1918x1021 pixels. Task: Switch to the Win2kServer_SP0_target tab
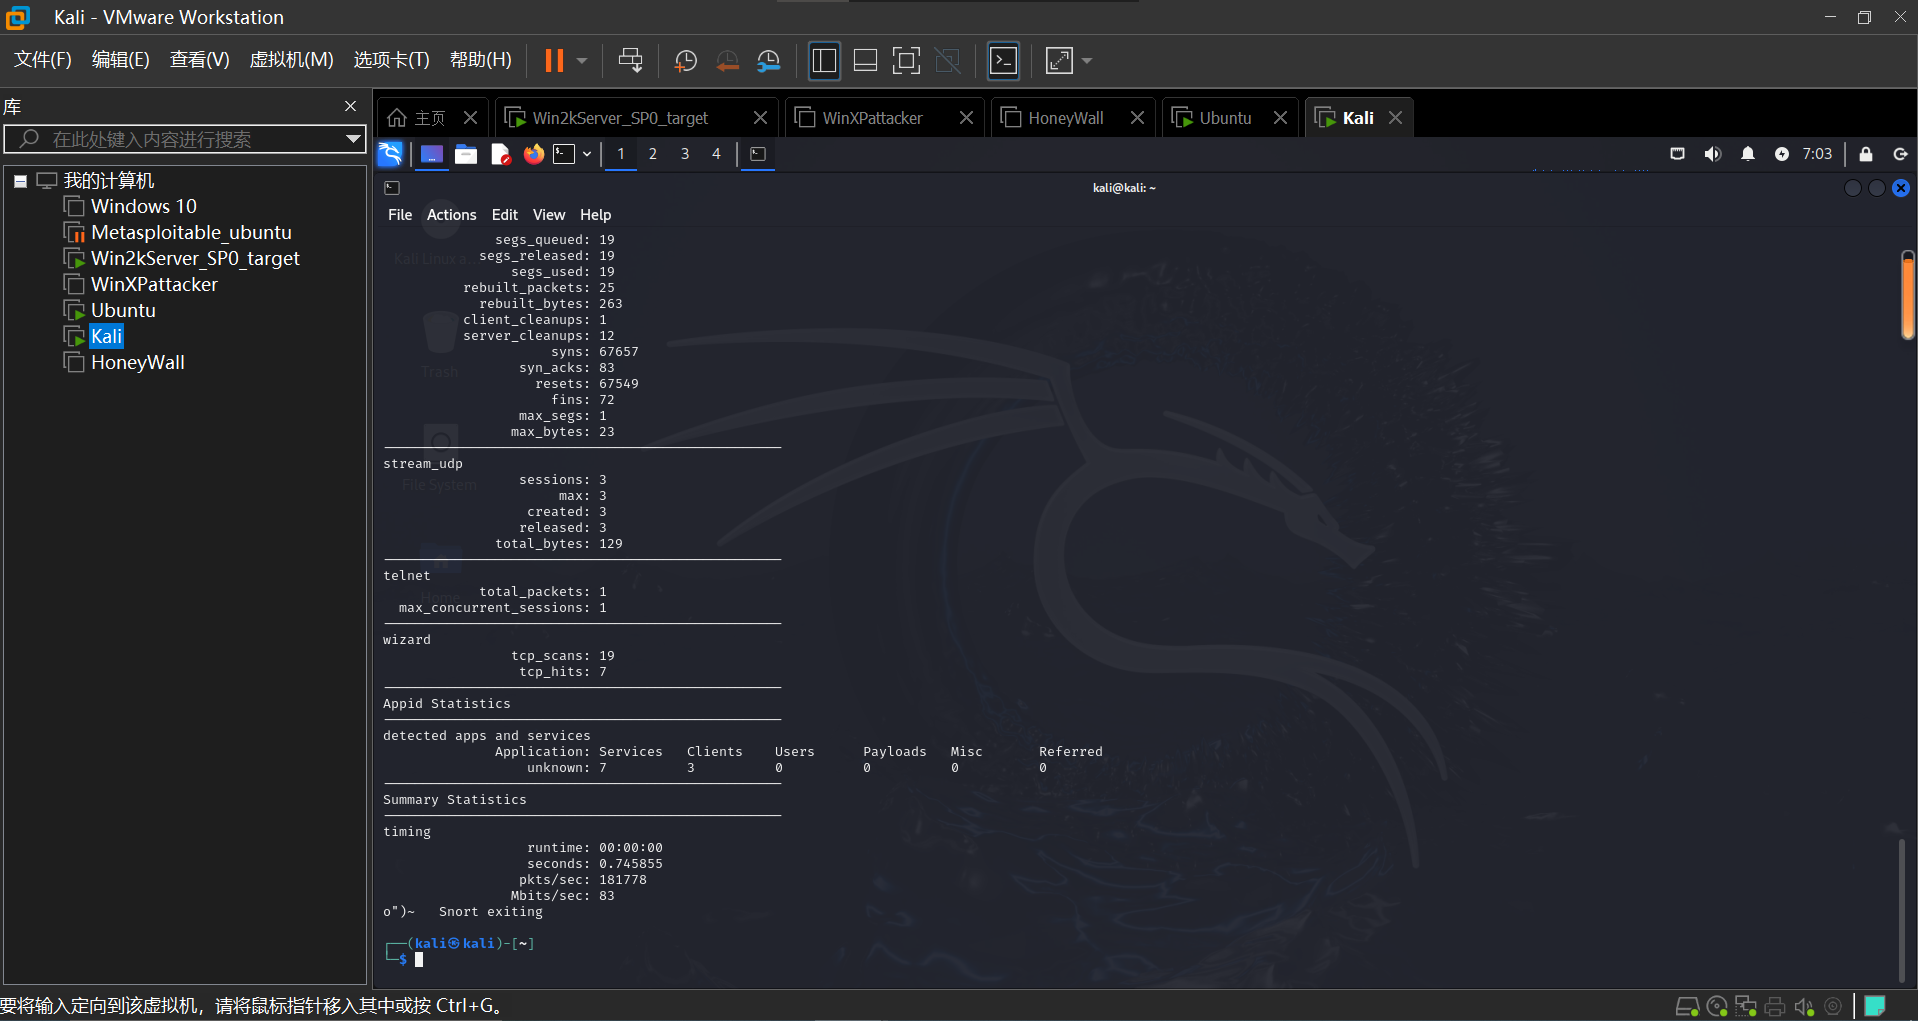tap(620, 118)
